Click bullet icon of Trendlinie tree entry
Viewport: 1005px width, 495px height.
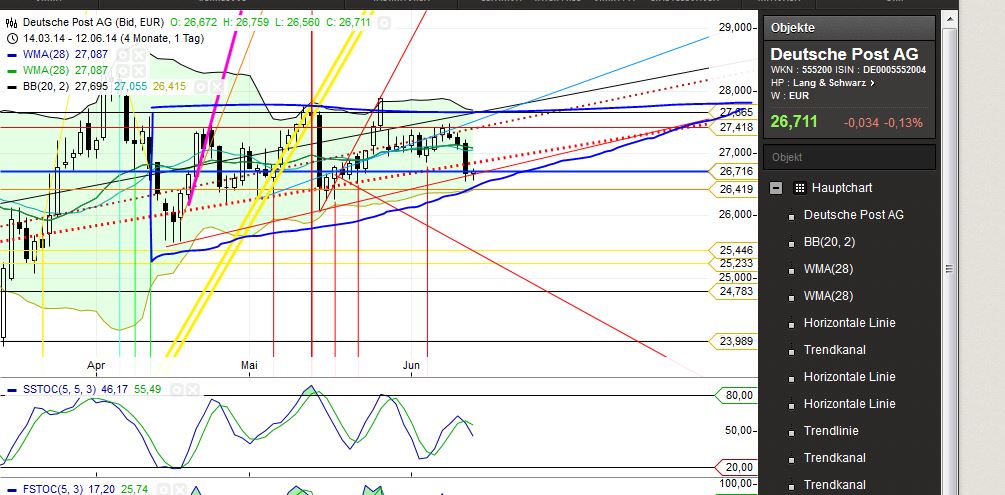point(791,432)
